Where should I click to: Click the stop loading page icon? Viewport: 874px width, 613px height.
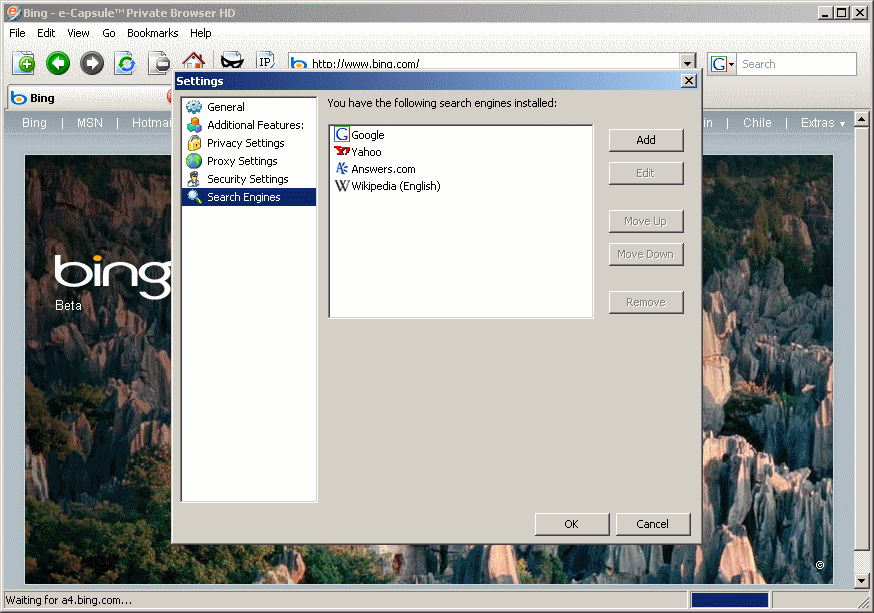(x=159, y=64)
